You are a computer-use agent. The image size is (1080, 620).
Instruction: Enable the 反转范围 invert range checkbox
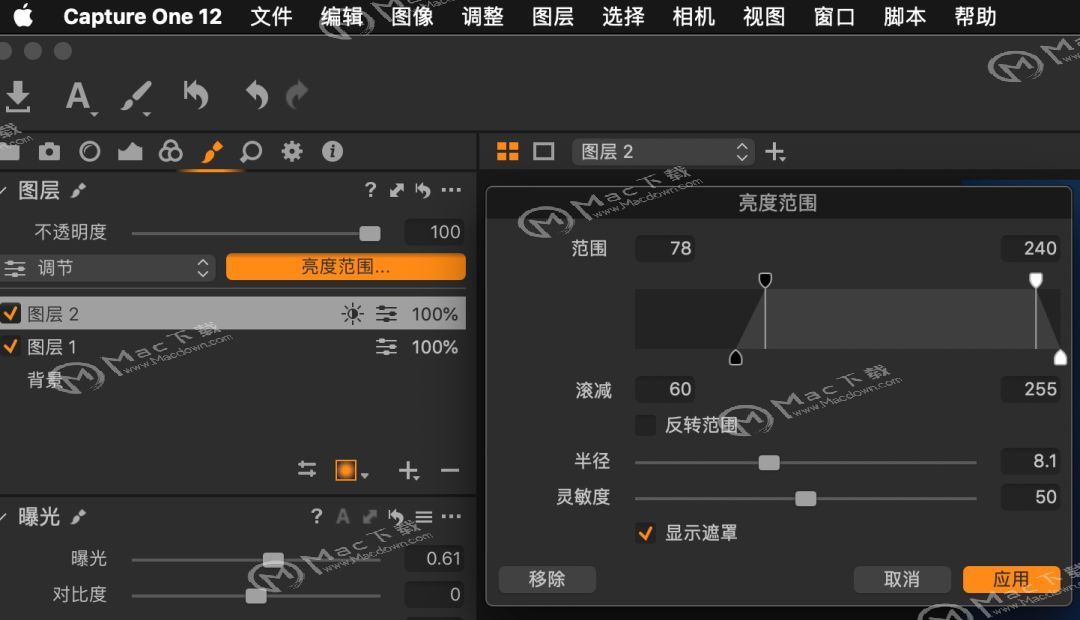click(645, 425)
